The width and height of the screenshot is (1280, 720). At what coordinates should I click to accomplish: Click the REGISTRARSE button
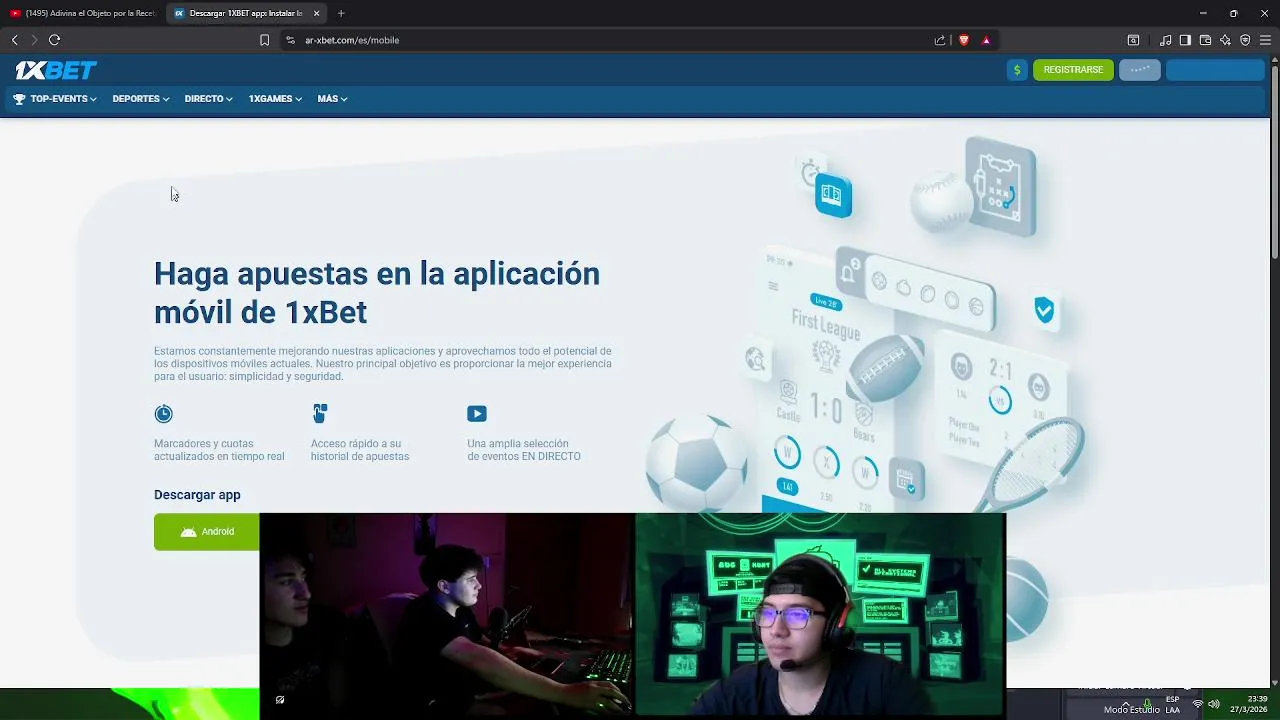1073,70
